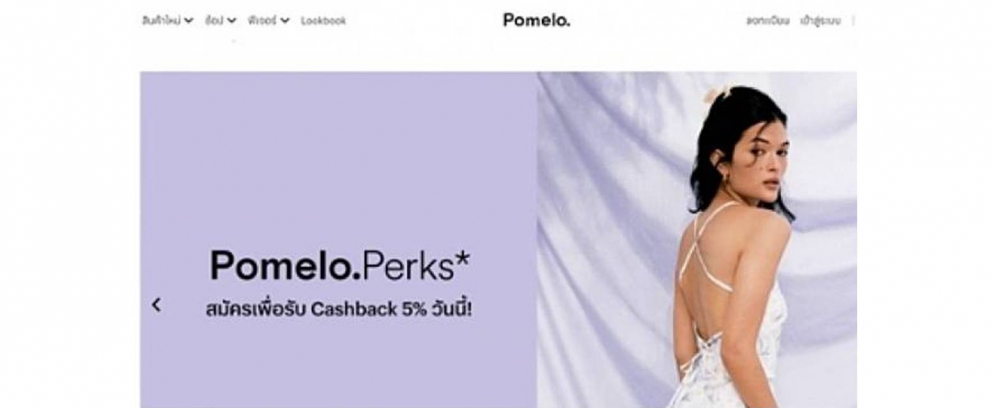Viewport: 992px width, 408px height.
Task: Expand the chevron beside ฟีเจอร์
Action: click(285, 21)
